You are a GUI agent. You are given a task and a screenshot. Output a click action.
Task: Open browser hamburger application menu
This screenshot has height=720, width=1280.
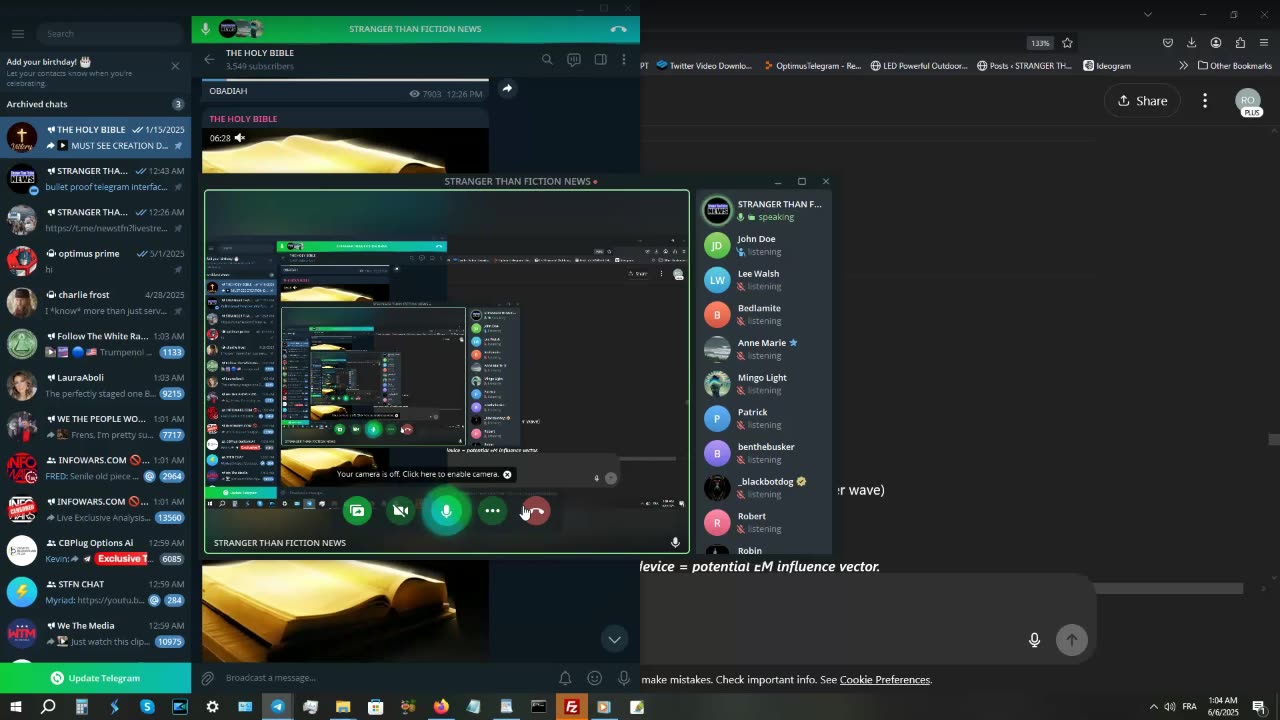(1264, 43)
